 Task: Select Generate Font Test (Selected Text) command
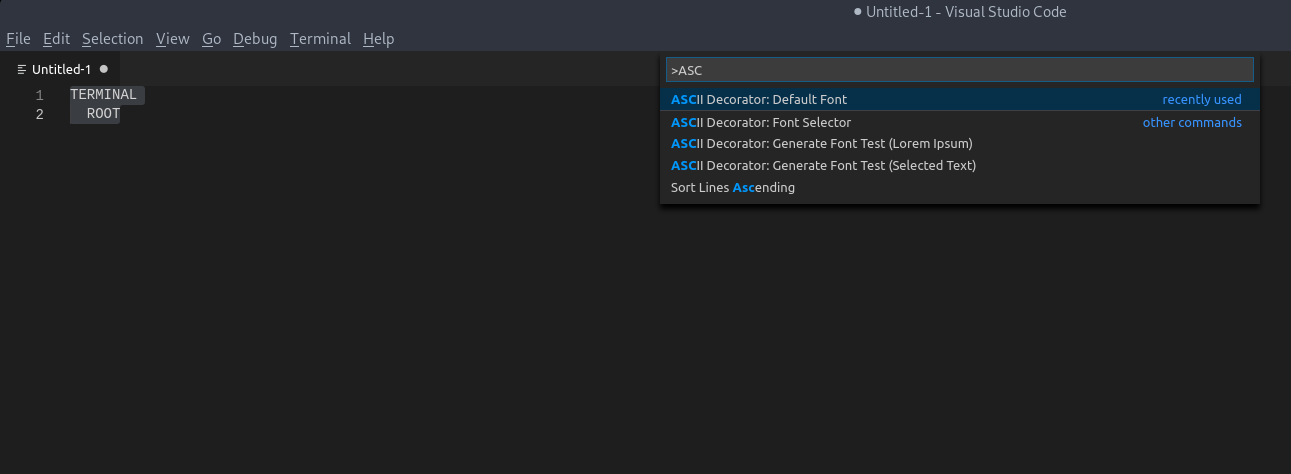point(960,165)
